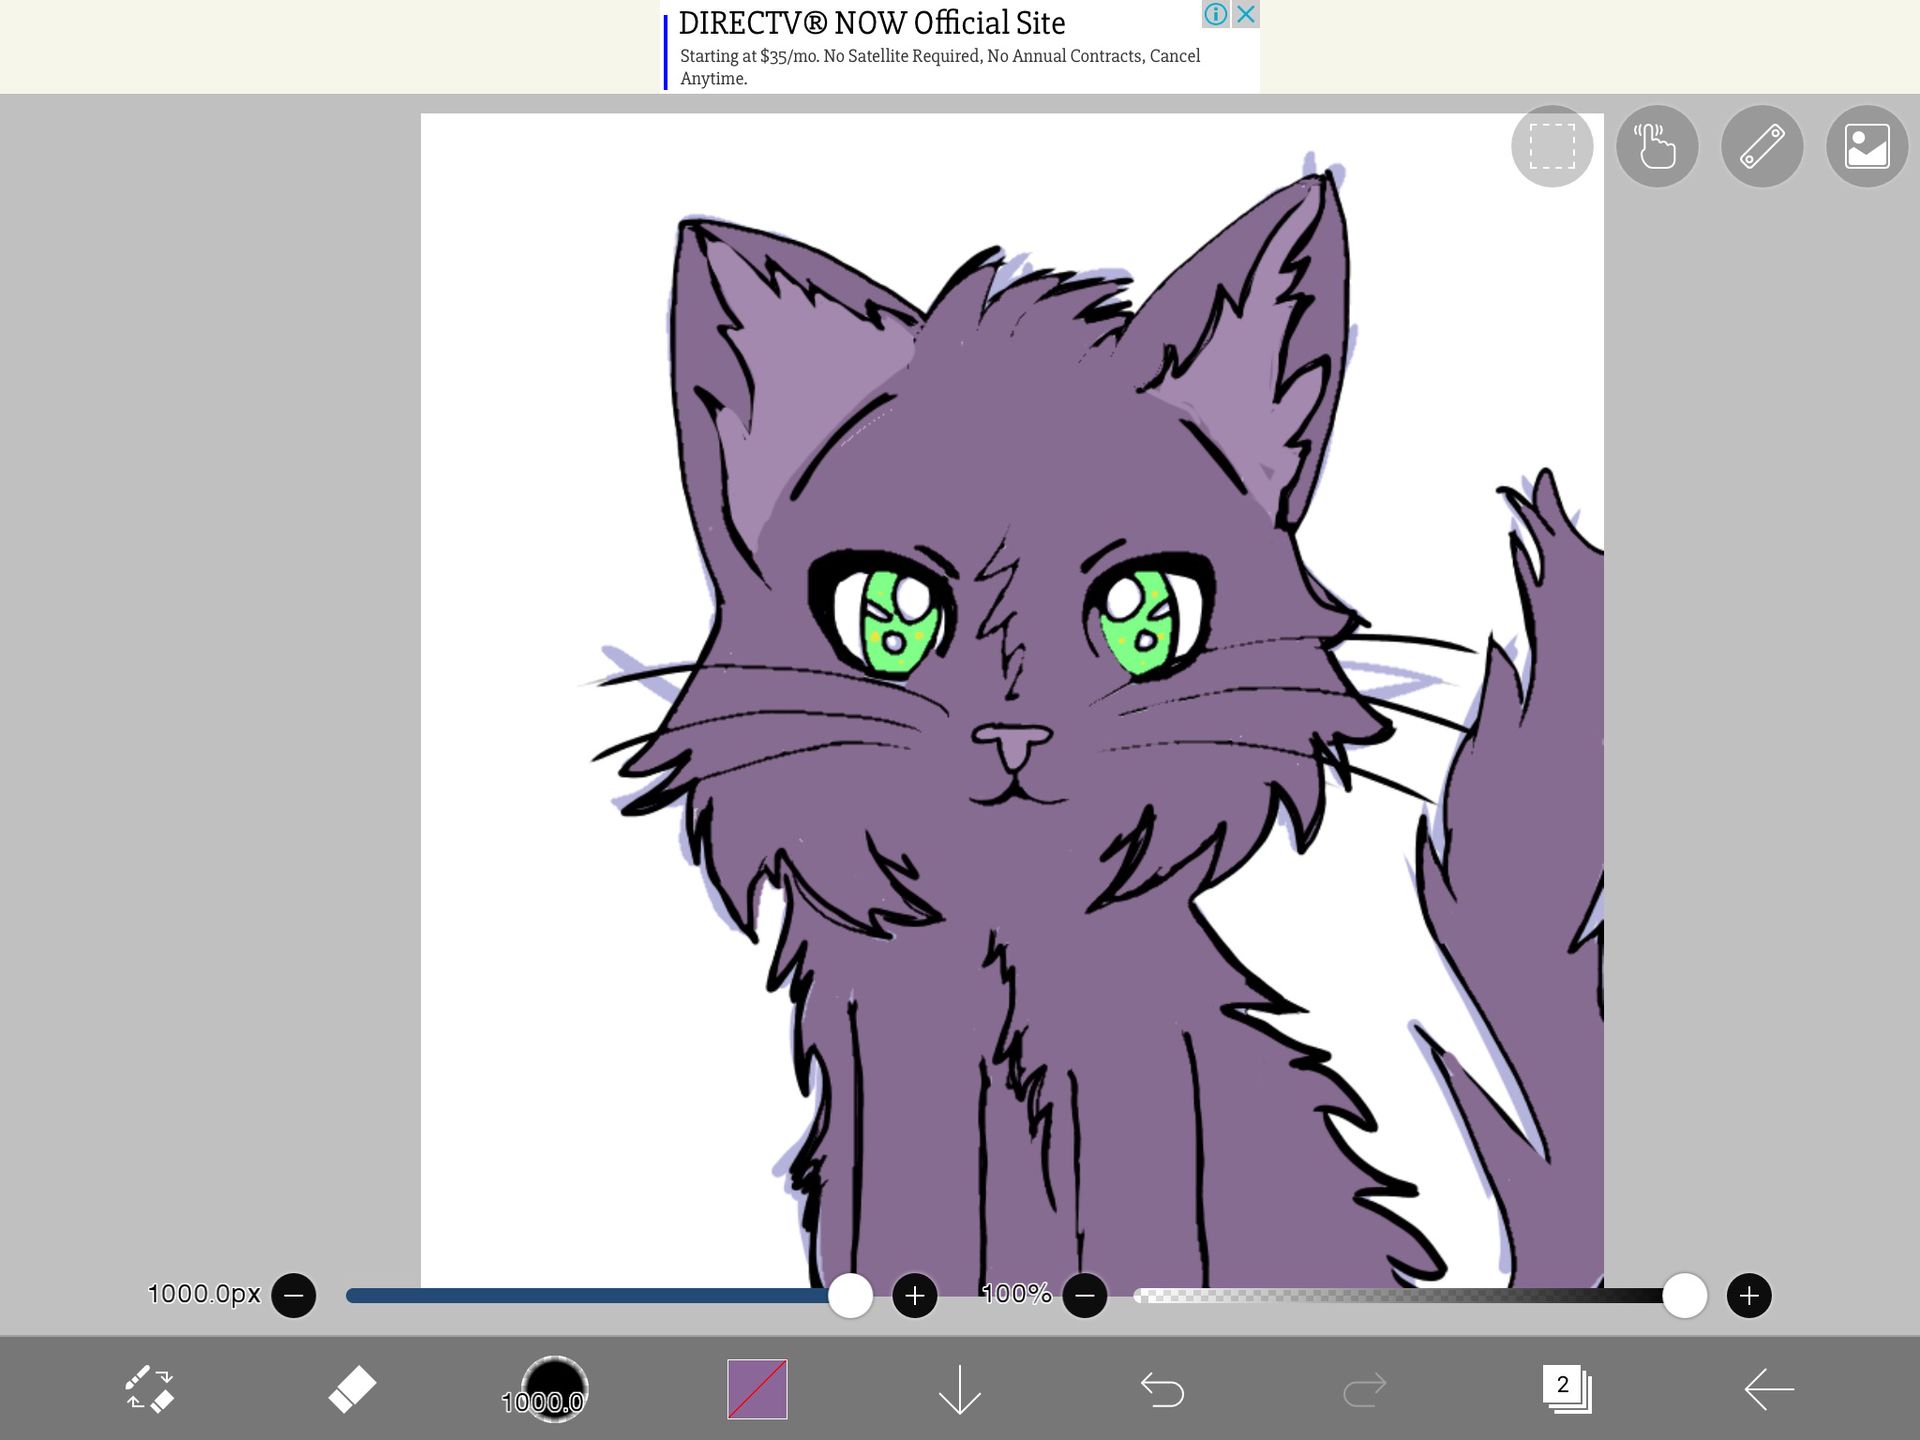Click the brush thickness slider handle
This screenshot has width=1920, height=1440.
[850, 1296]
